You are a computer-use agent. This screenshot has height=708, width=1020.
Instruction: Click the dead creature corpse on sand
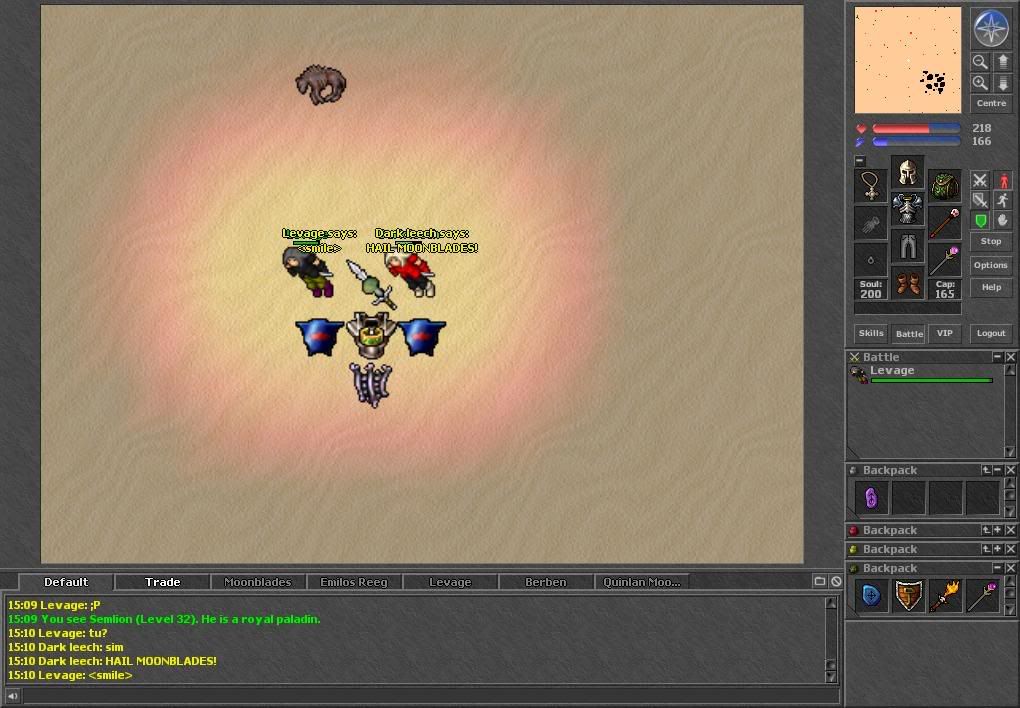(321, 85)
